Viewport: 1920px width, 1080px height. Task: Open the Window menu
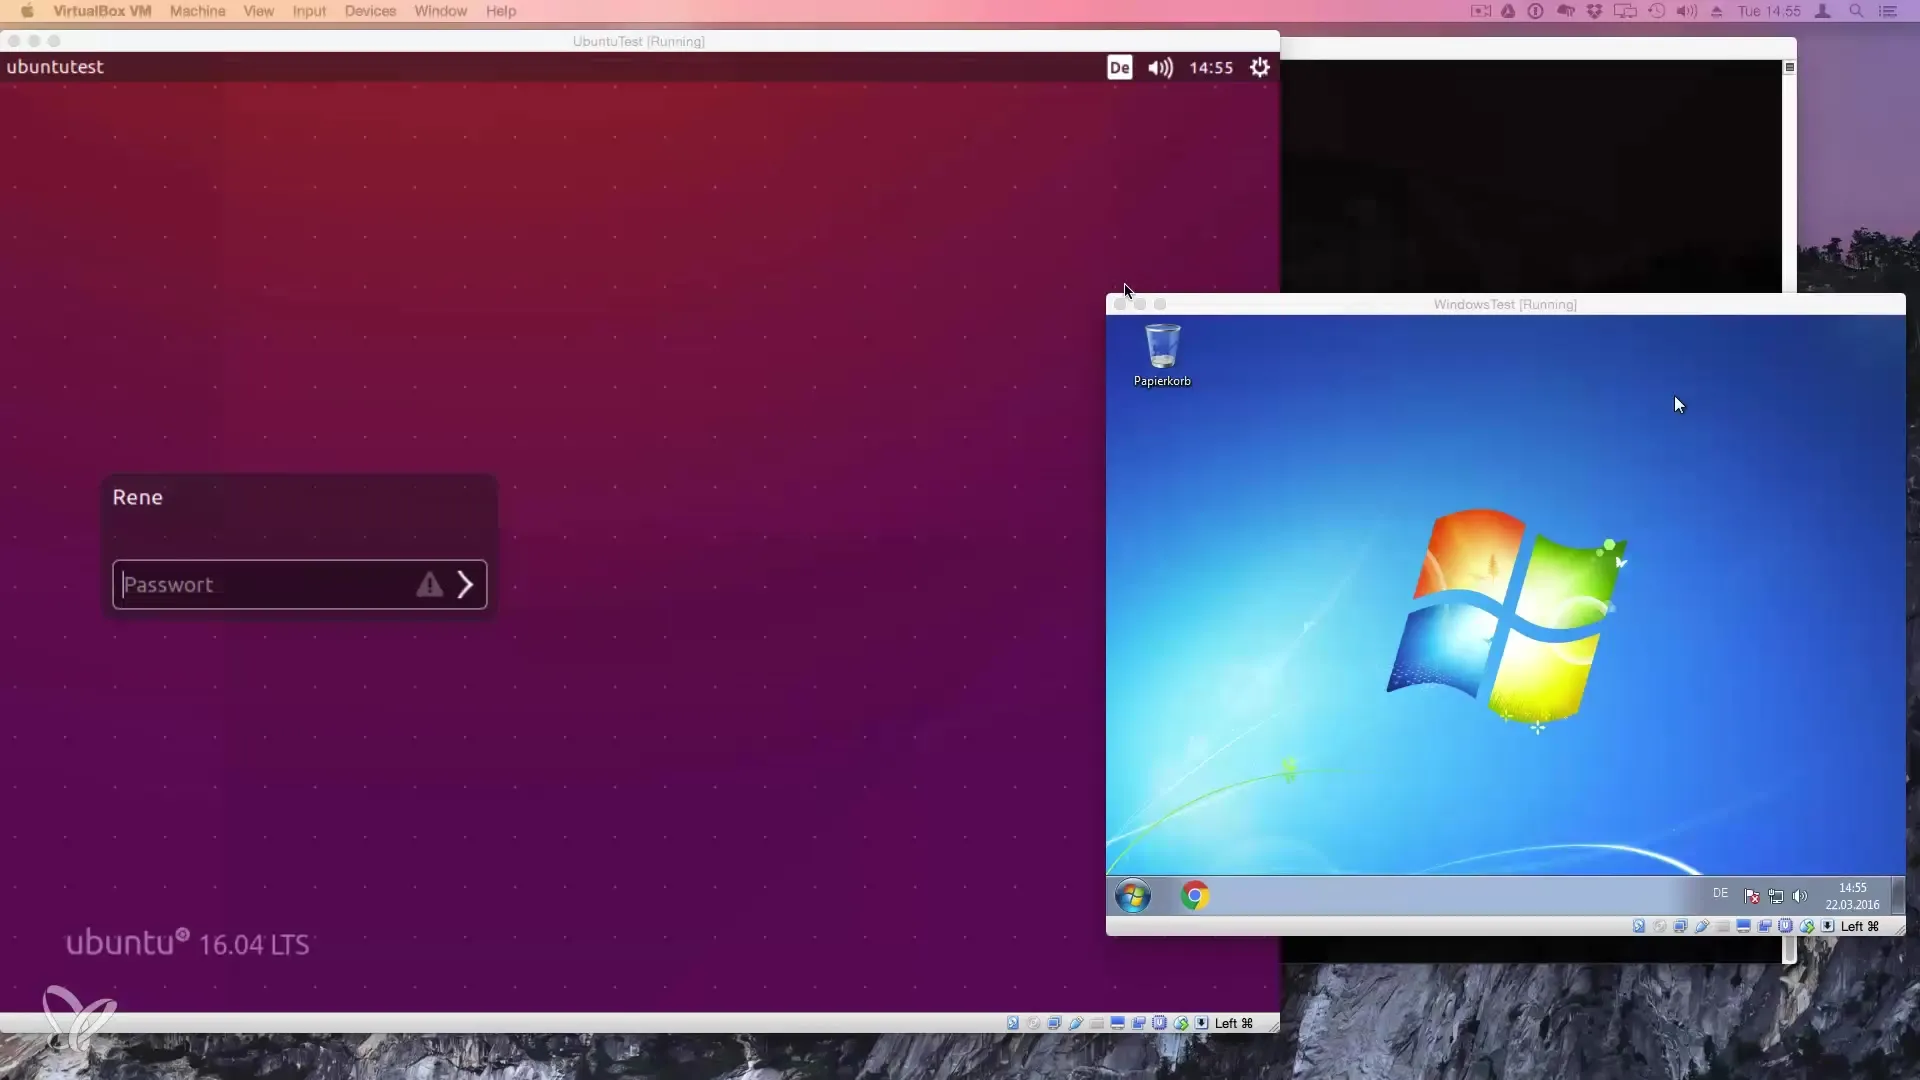click(x=441, y=11)
